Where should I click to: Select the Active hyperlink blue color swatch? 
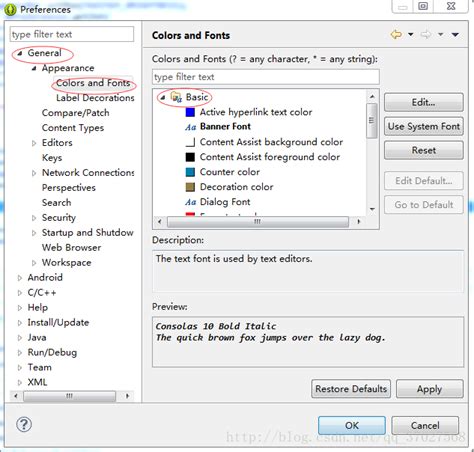click(x=190, y=112)
